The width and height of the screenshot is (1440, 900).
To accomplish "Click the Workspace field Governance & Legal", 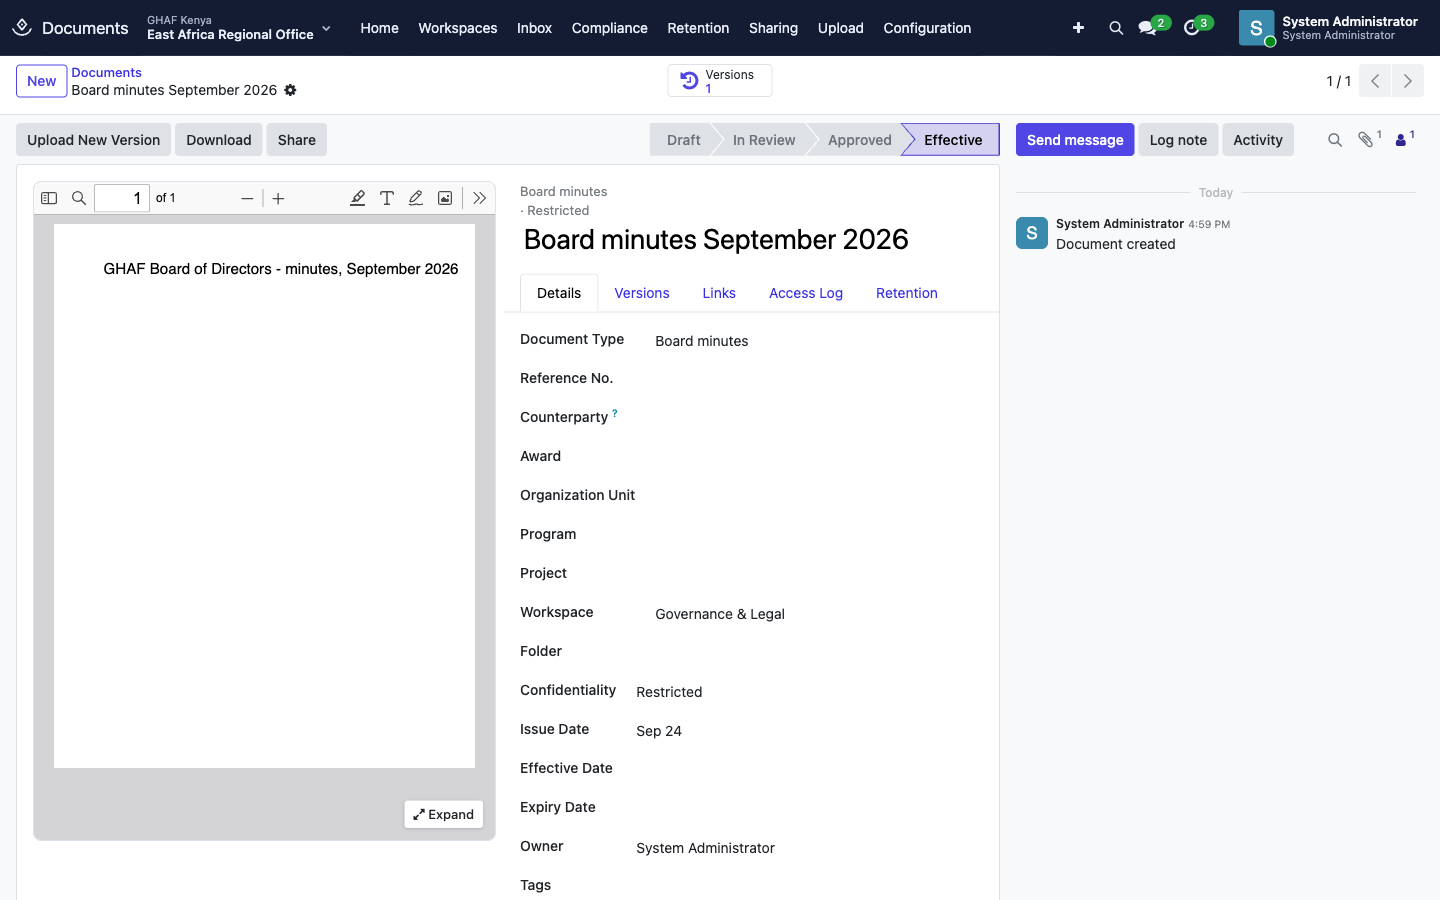I will pyautogui.click(x=720, y=614).
